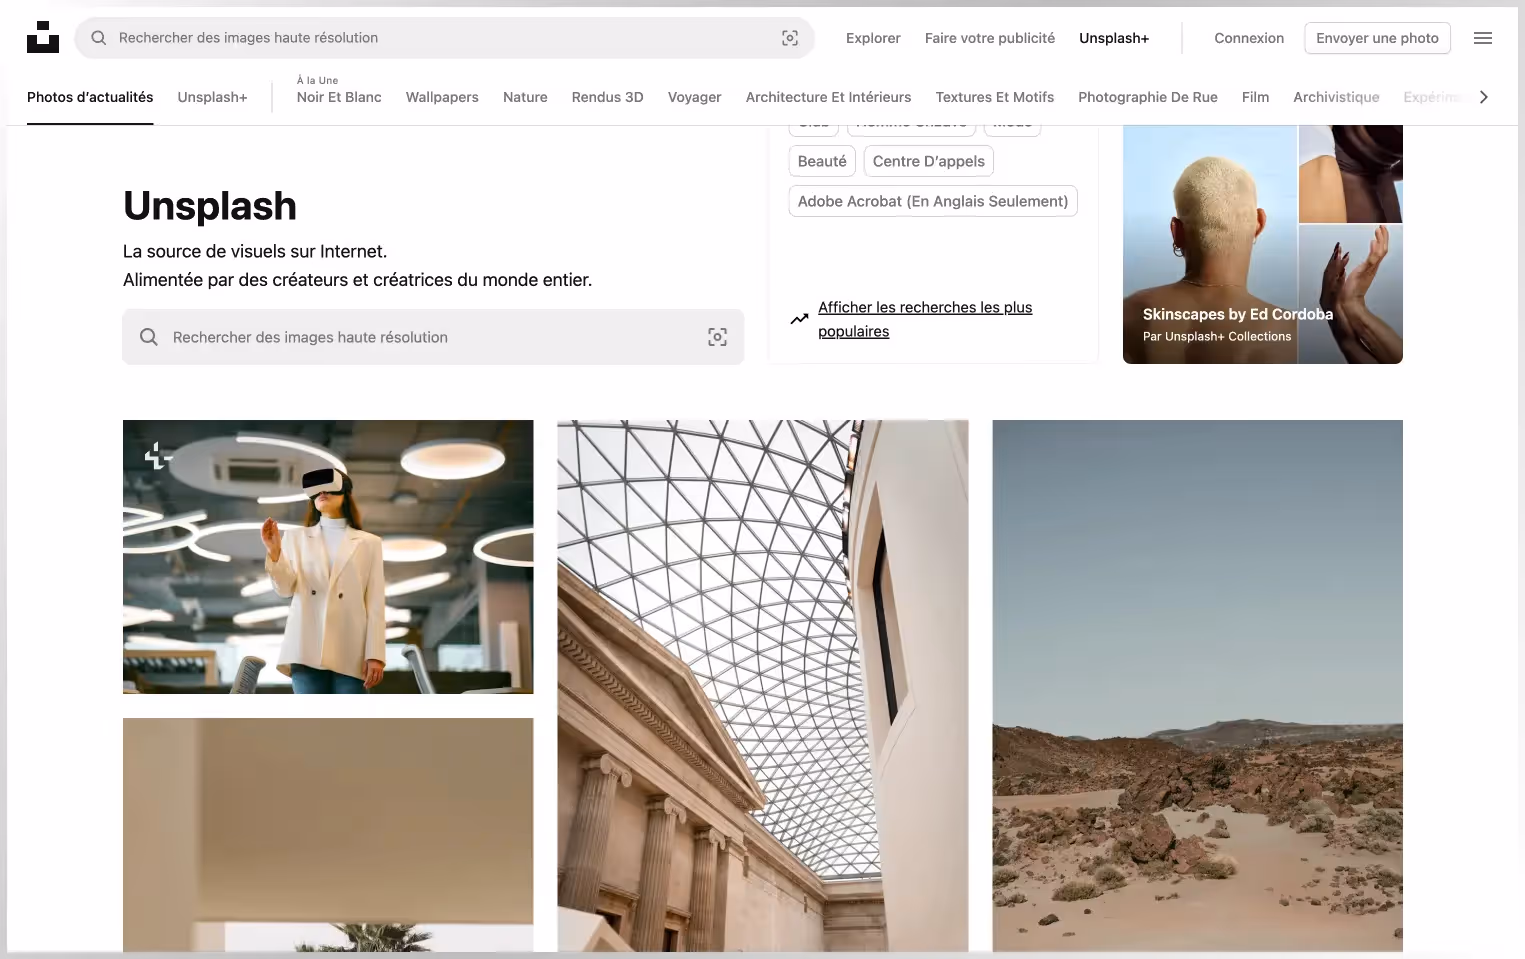Viewport: 1525px width, 959px height.
Task: Select Photographie De Rue category
Action: pos(1148,97)
